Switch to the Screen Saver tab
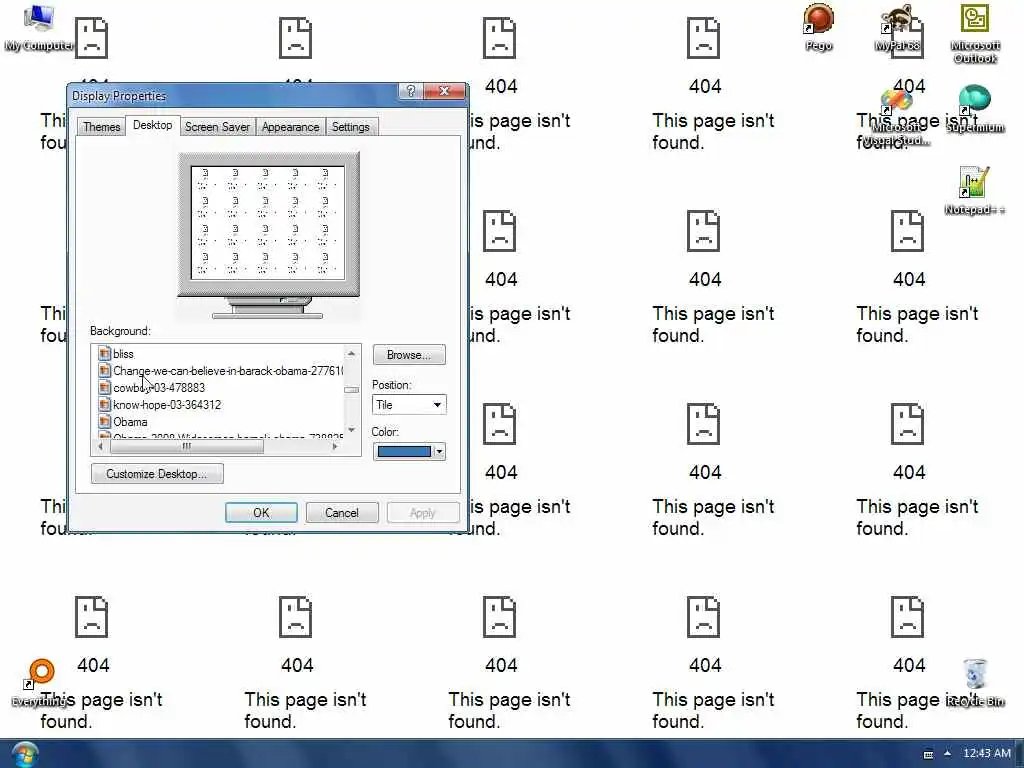The image size is (1024, 768). coord(217,127)
